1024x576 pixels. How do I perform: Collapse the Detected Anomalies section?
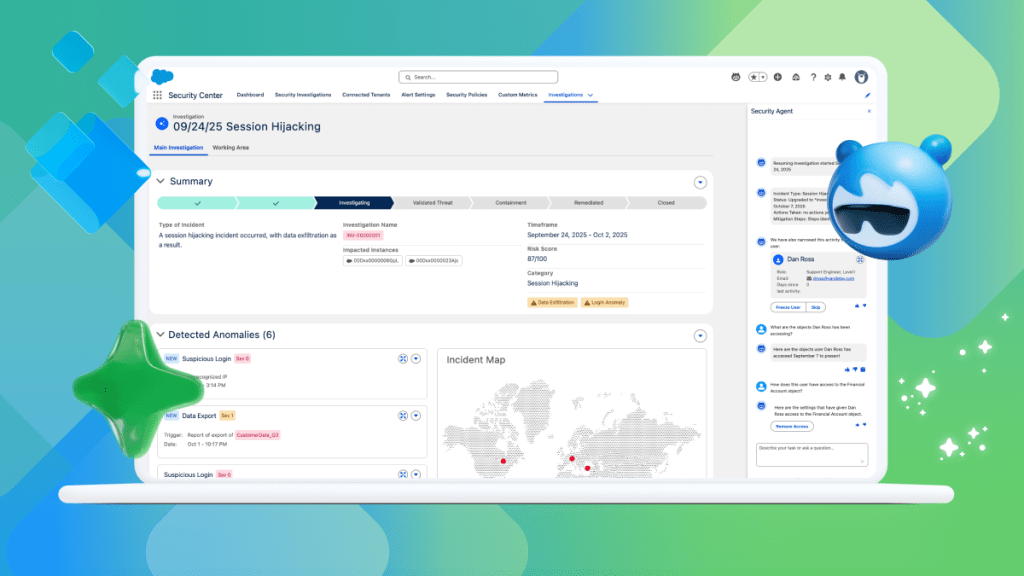162,335
